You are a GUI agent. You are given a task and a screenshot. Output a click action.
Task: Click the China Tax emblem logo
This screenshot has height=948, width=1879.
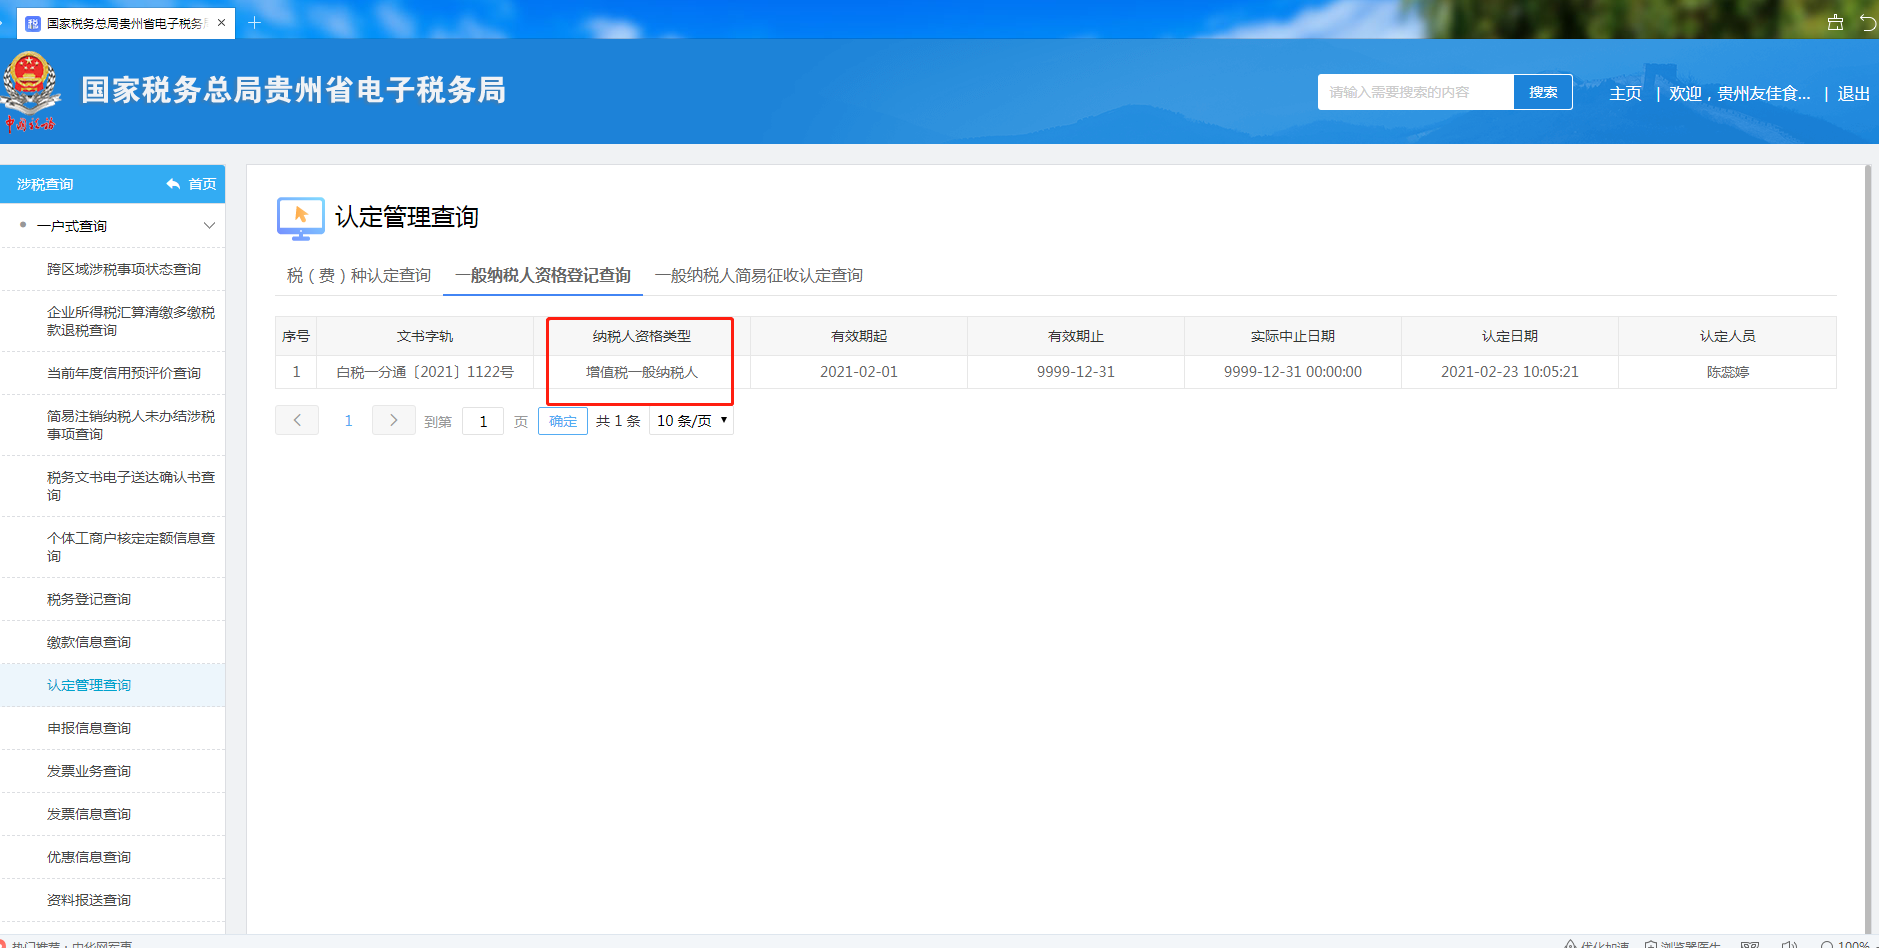pyautogui.click(x=31, y=90)
